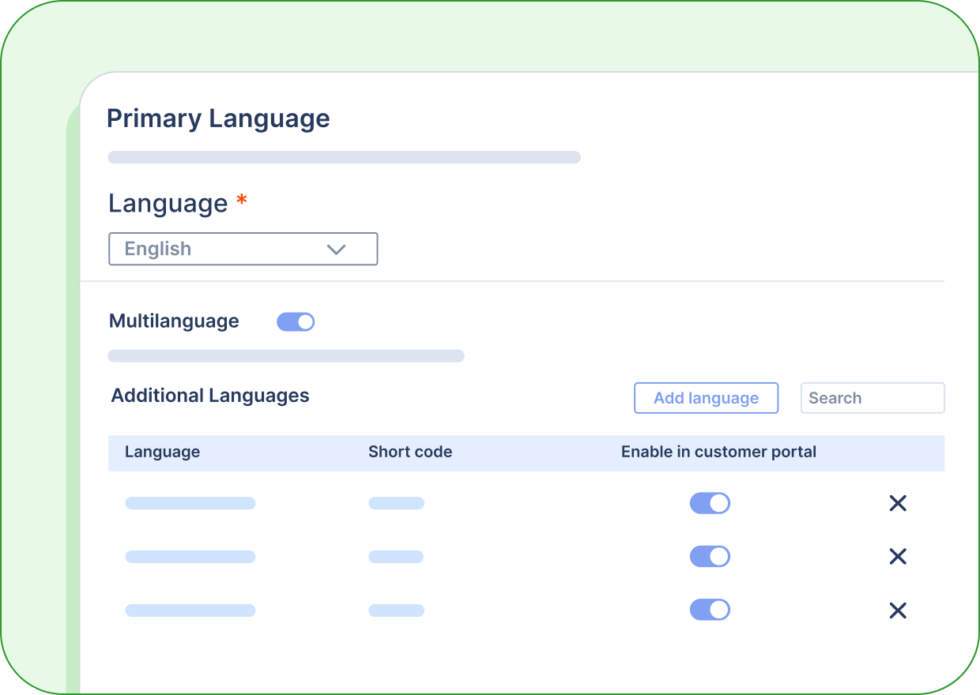
Task: Click the required-field asterisk next to Language
Action: (240, 201)
